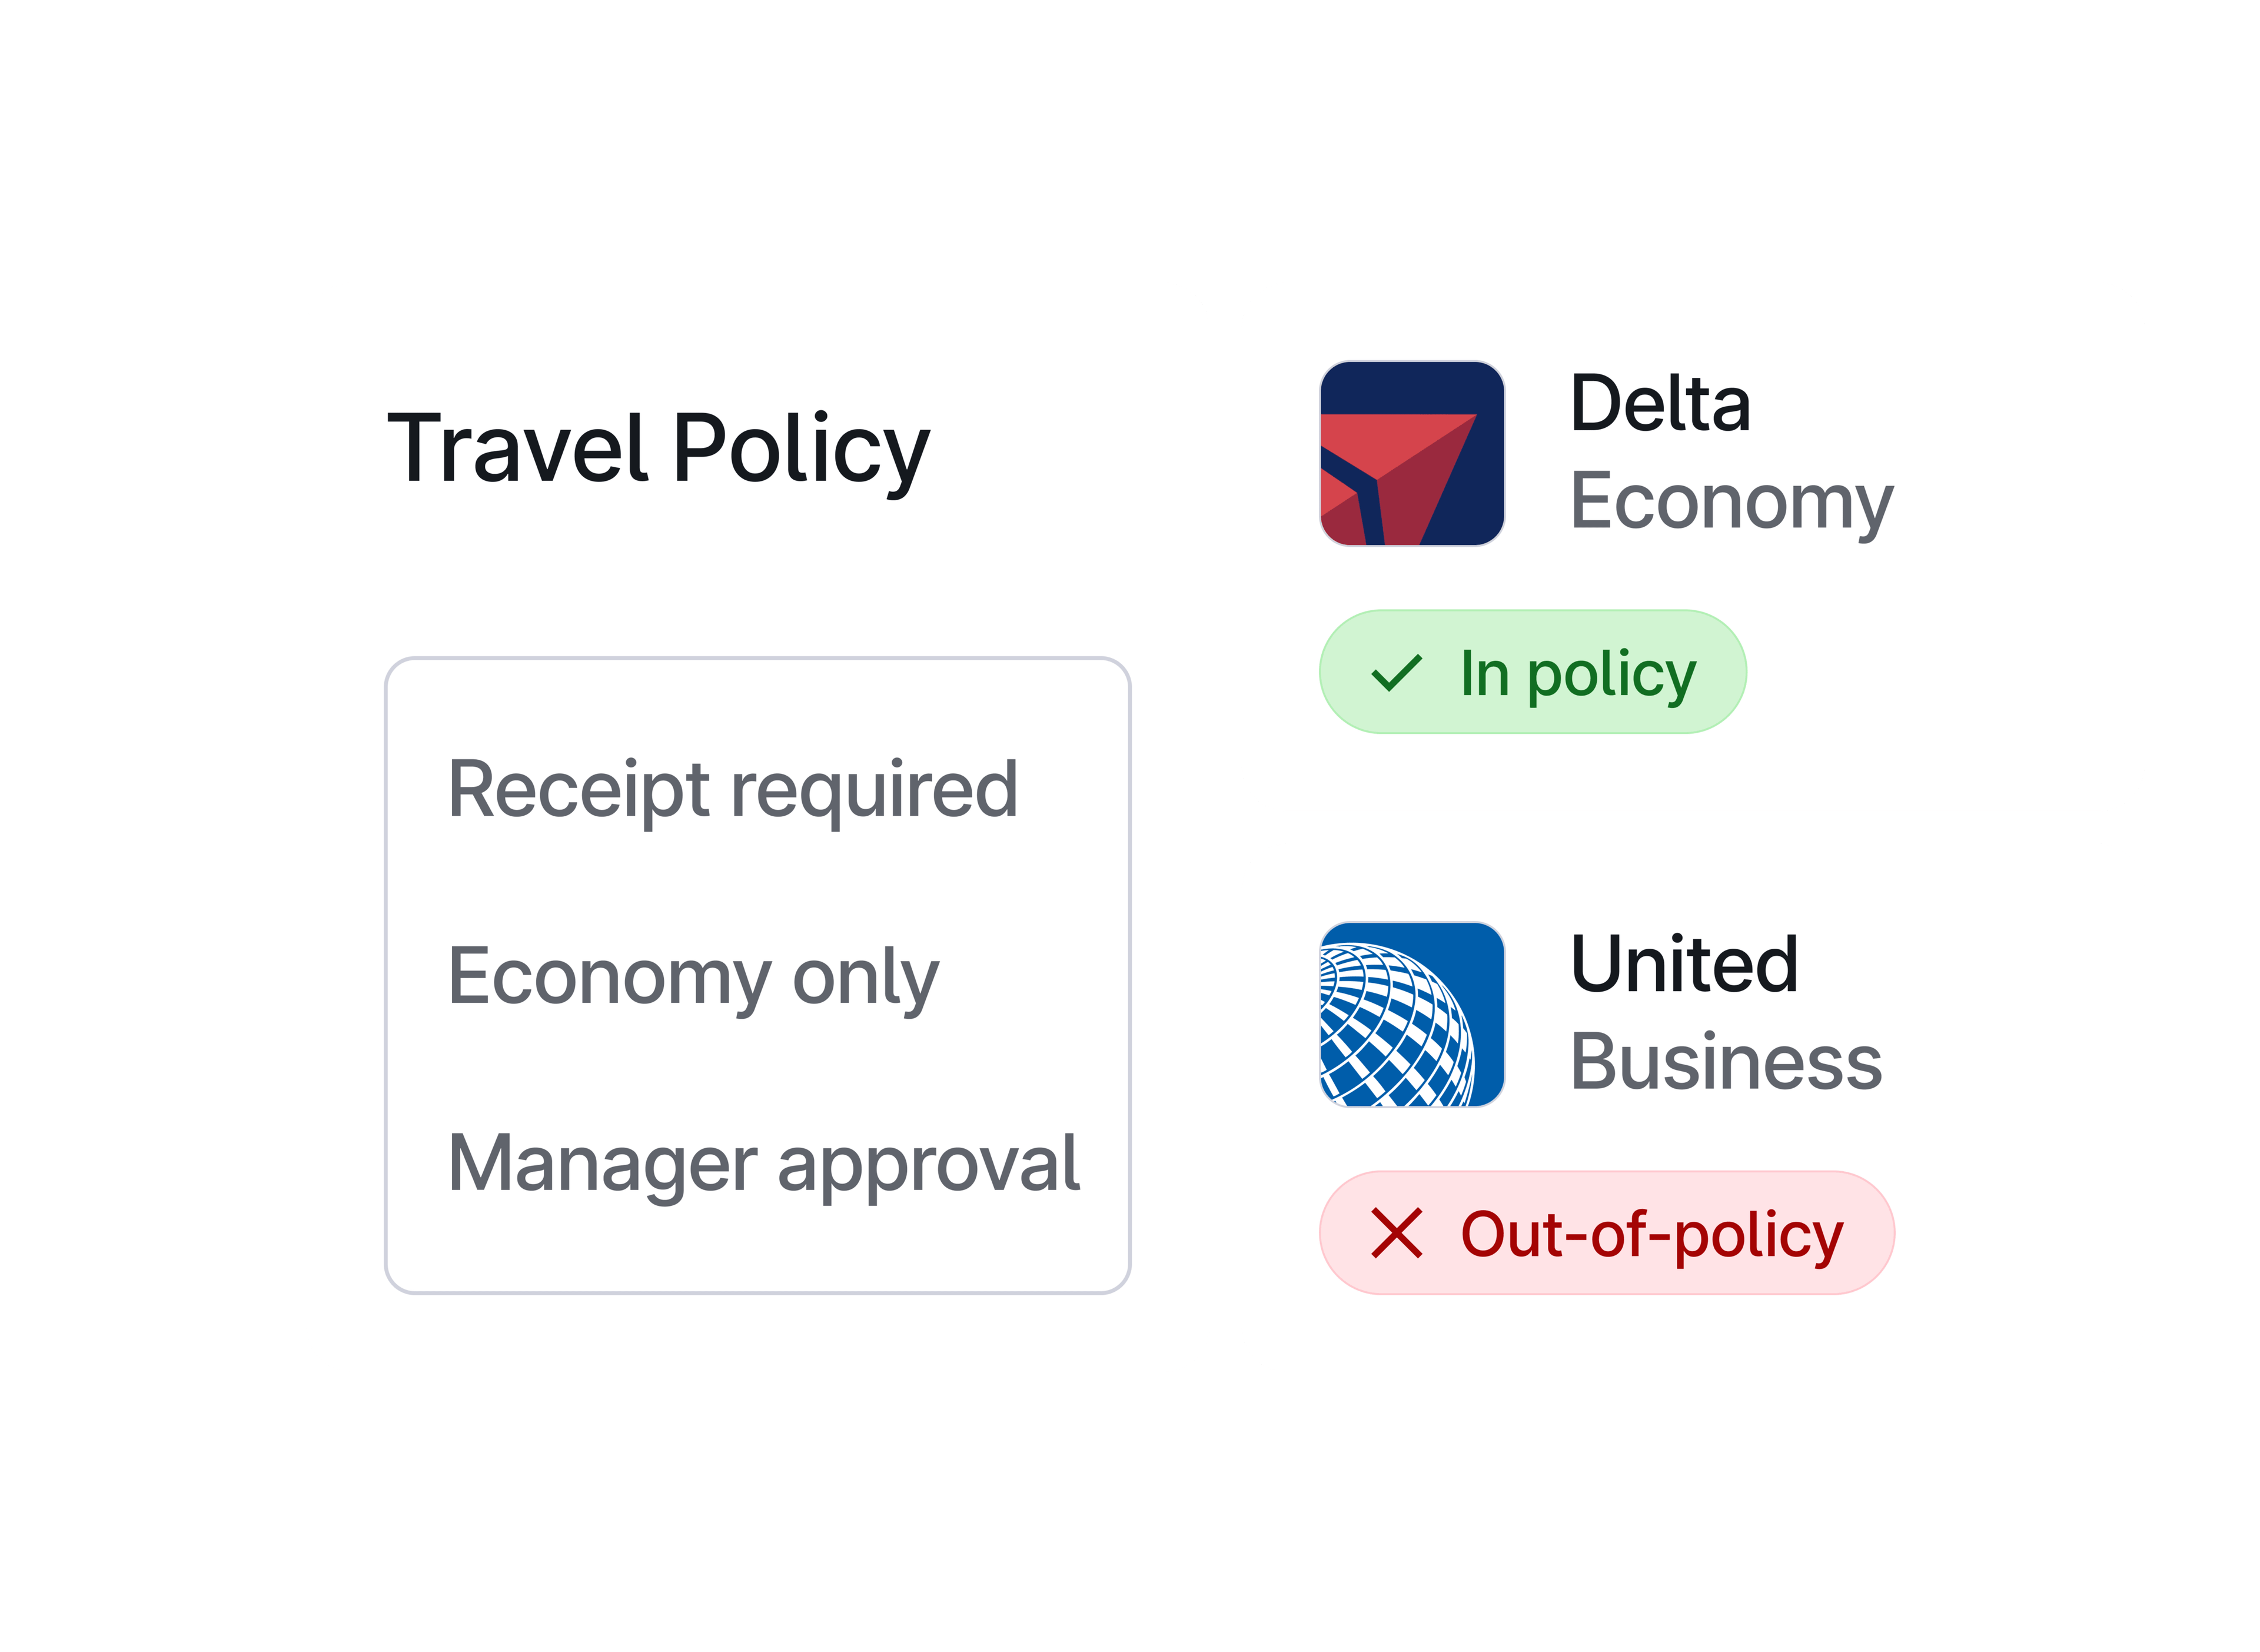Click the "Out-of-policy" text label
Viewport: 2260px width, 1652px height.
[1651, 1235]
